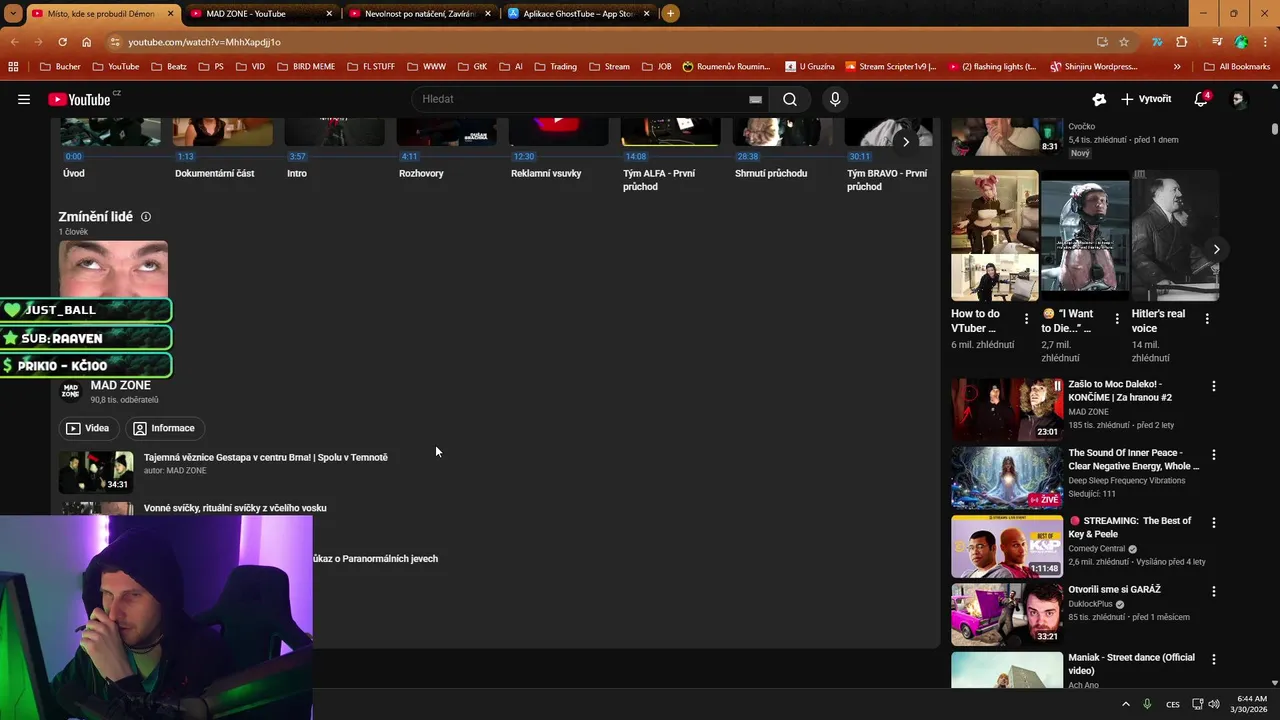Open the on-screen keyboard icon in search box
Screen dimensions: 1280x720
(755, 99)
